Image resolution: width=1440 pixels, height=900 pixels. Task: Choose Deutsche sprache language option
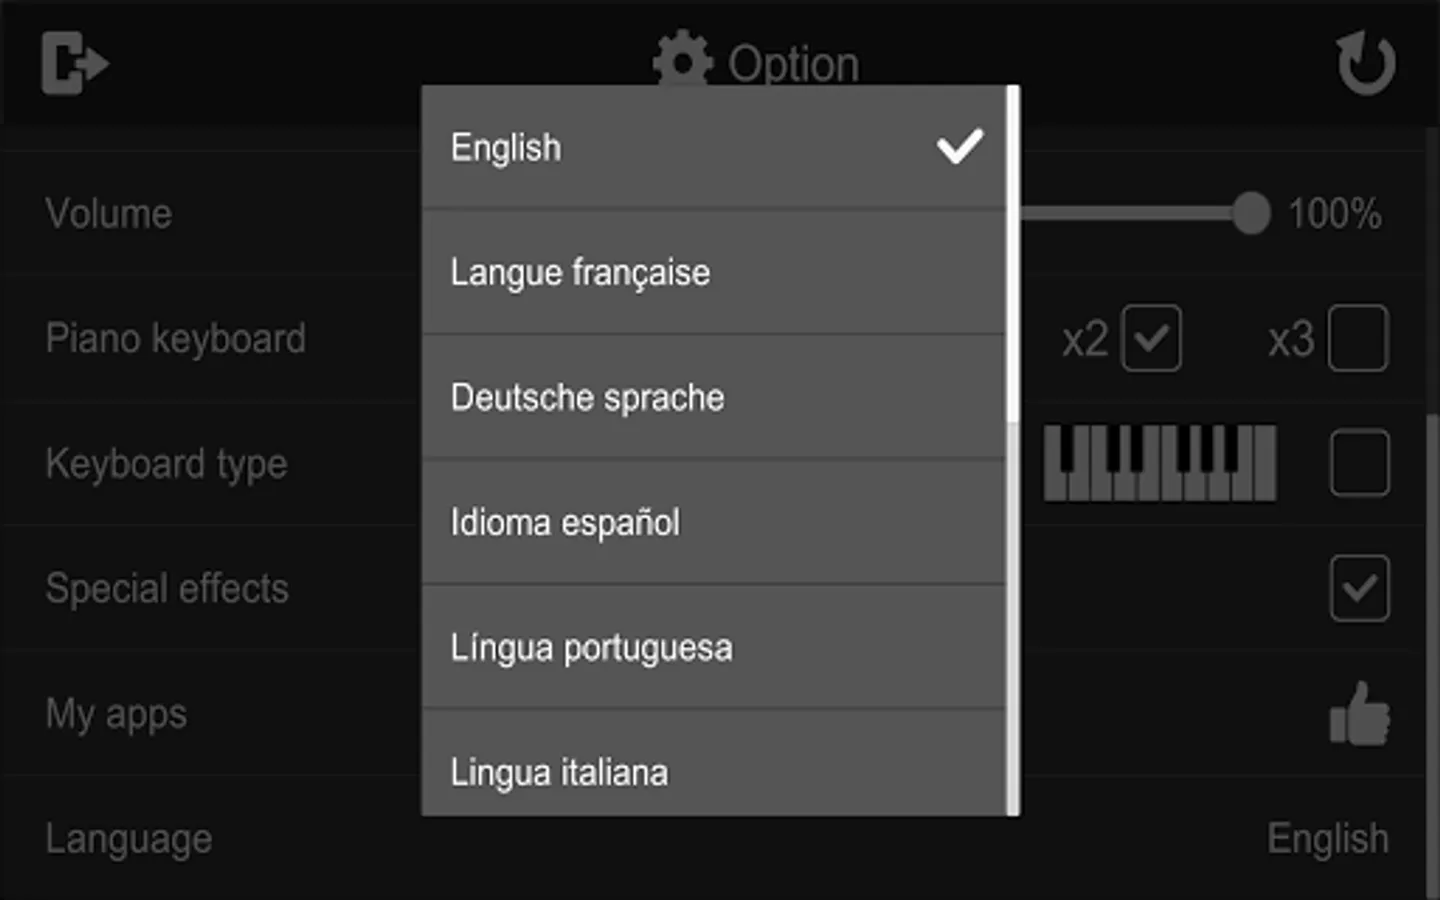(x=587, y=397)
